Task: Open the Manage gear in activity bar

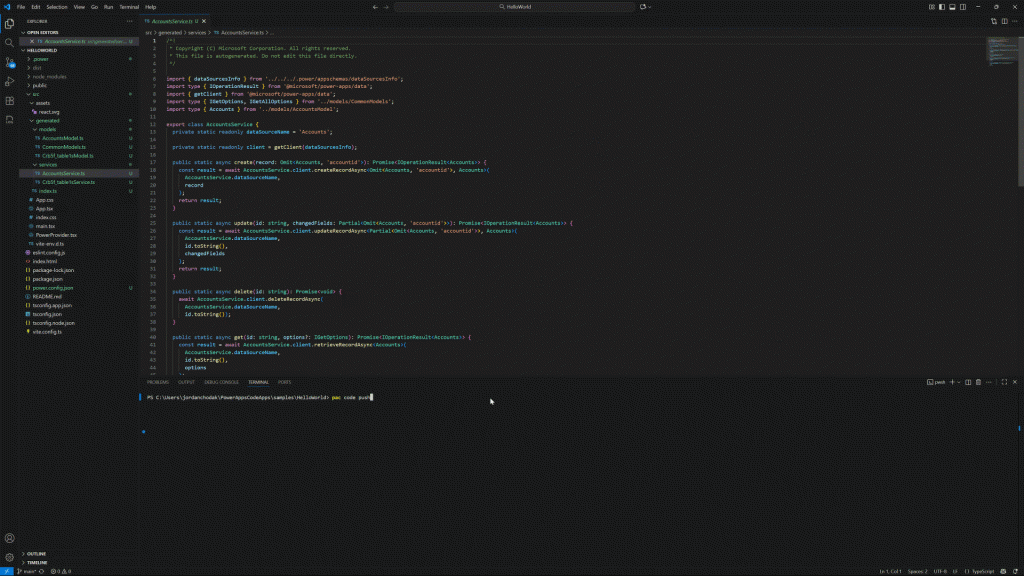Action: (x=9, y=557)
